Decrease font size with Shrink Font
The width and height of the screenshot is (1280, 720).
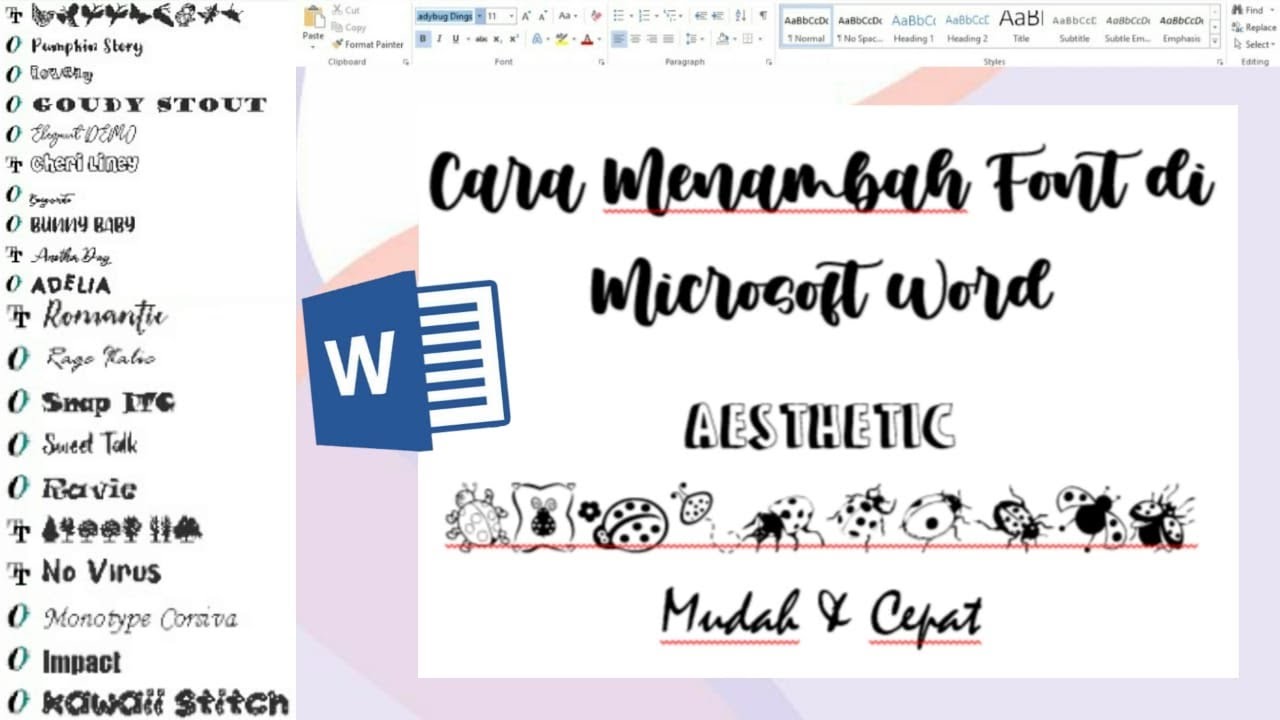(543, 16)
